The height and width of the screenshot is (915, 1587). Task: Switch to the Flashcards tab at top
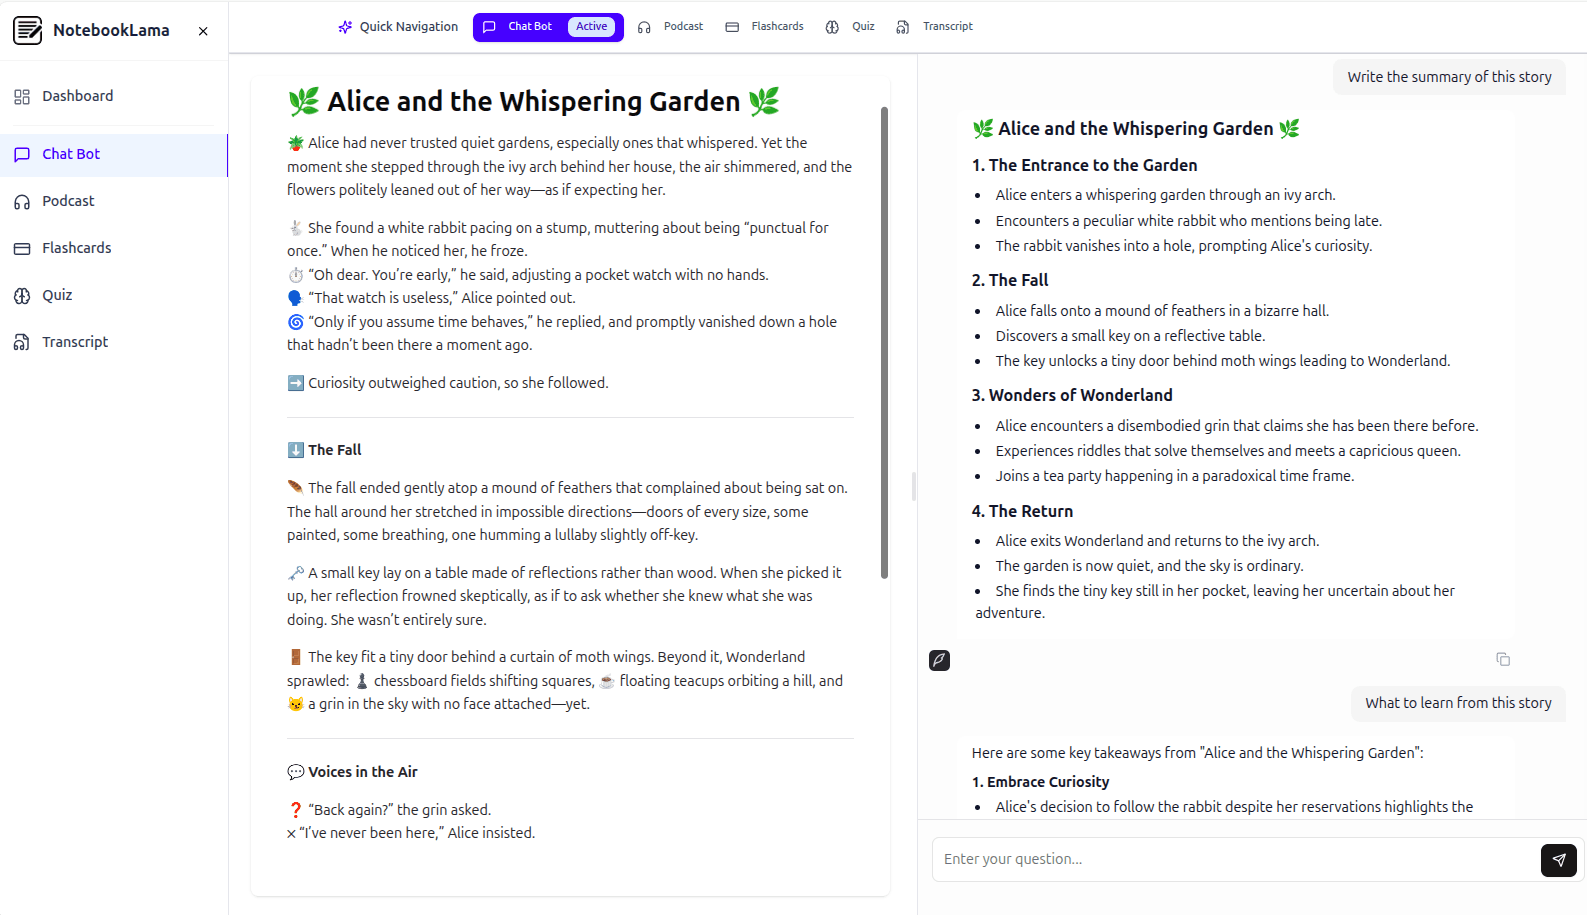765,27
